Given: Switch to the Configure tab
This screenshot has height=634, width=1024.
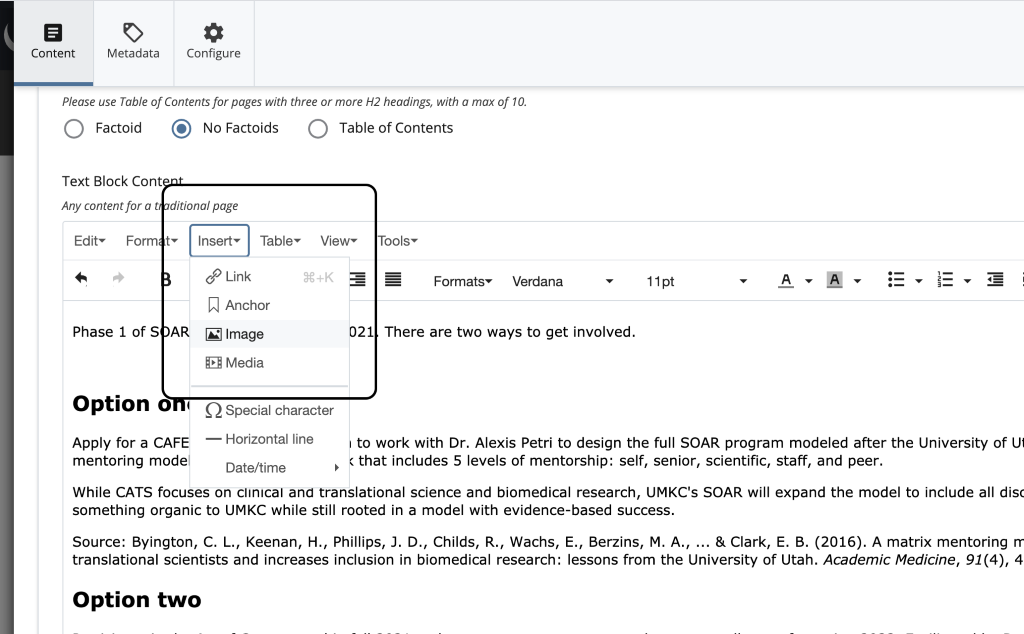Looking at the screenshot, I should click(x=213, y=42).
